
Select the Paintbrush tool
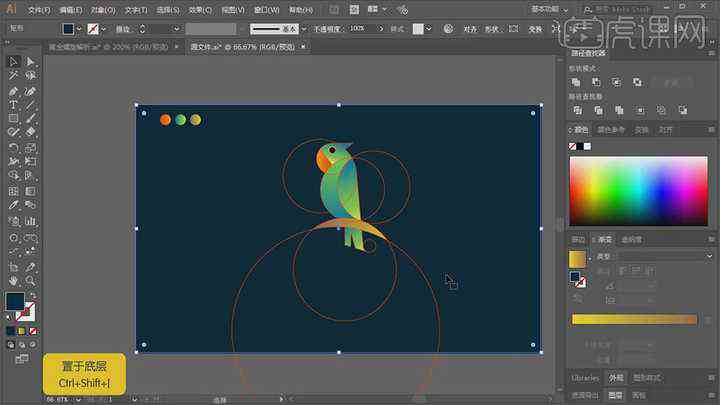point(30,118)
